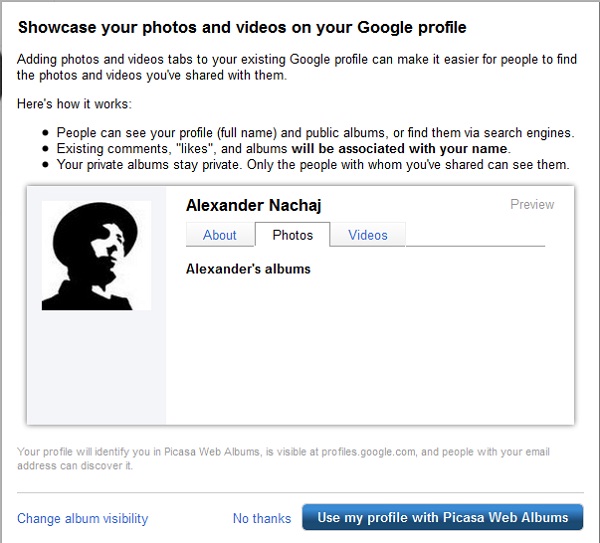
Task: Select the Photos tab
Action: 292,235
